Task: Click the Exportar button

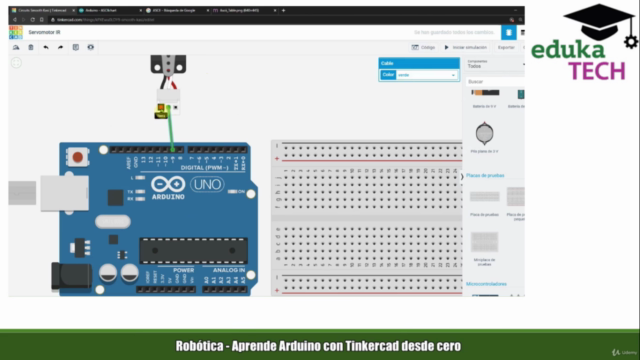Action: (x=506, y=47)
